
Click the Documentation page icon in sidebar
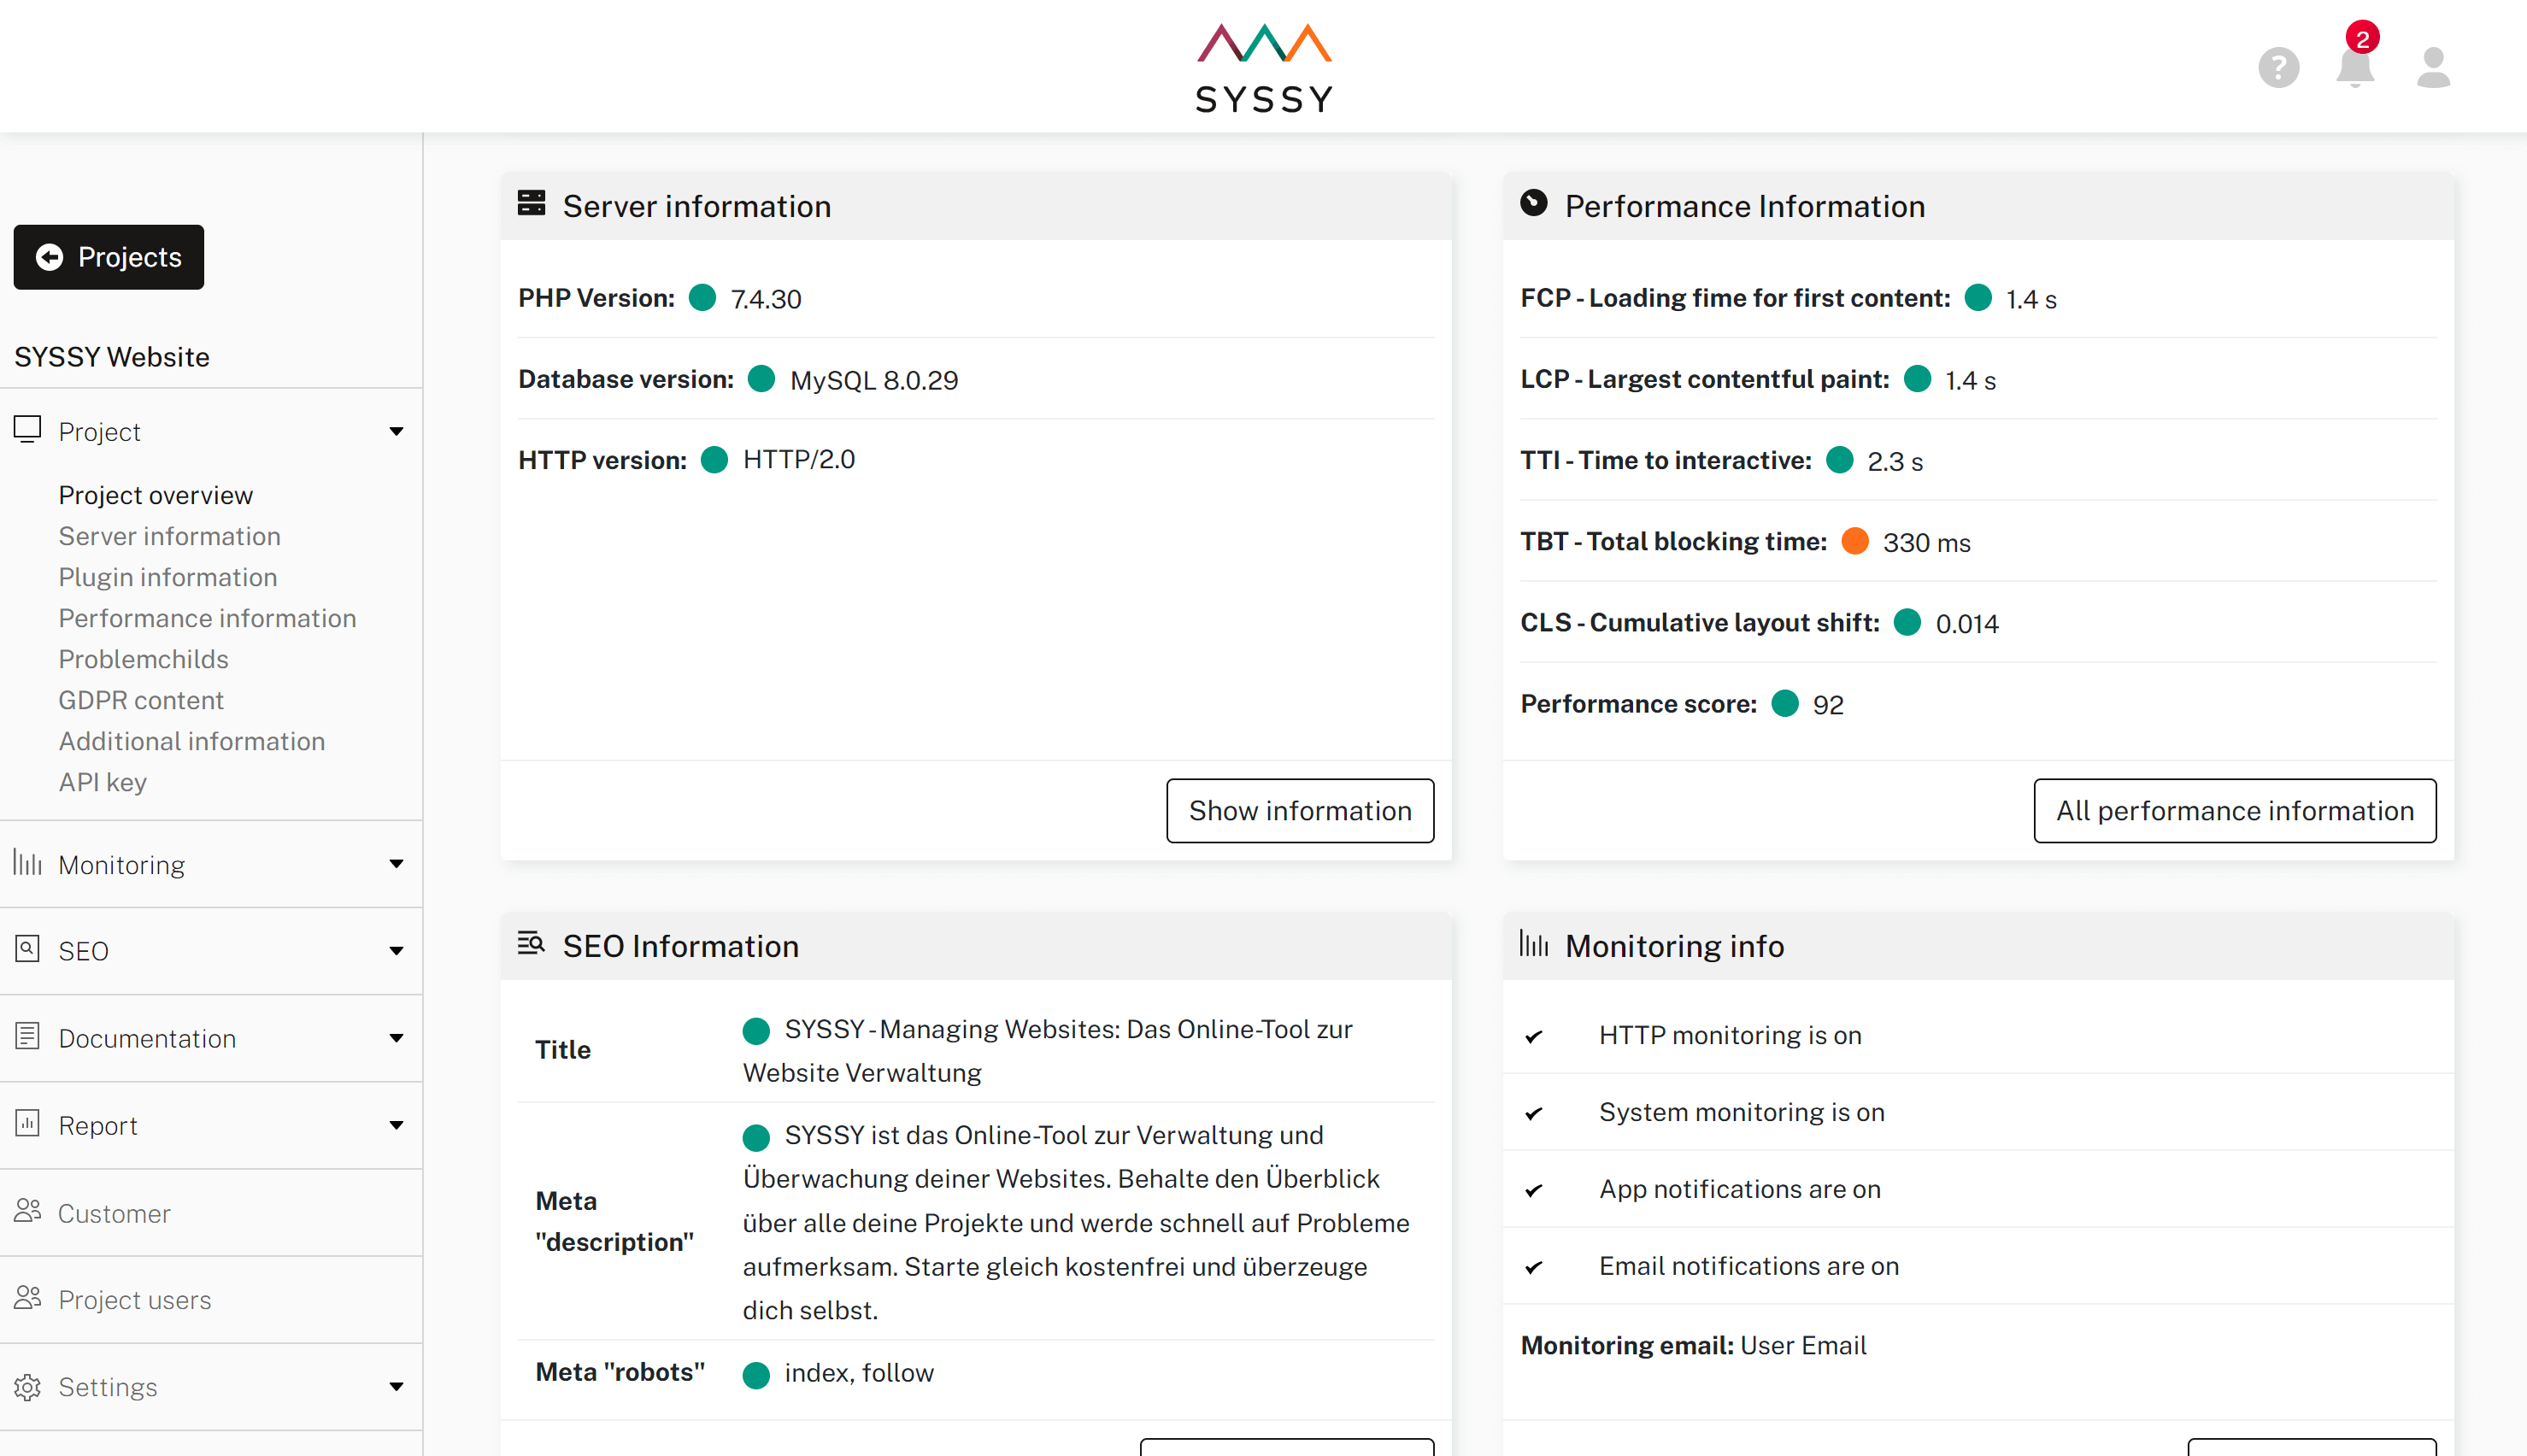pos(27,1036)
